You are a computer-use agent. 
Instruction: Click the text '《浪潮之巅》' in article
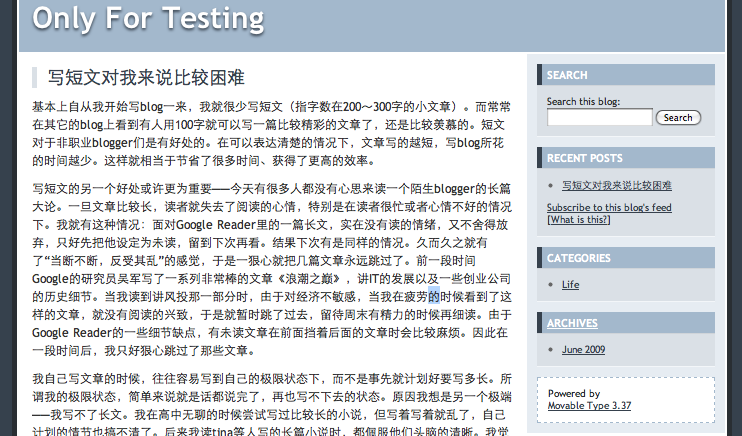tap(309, 279)
